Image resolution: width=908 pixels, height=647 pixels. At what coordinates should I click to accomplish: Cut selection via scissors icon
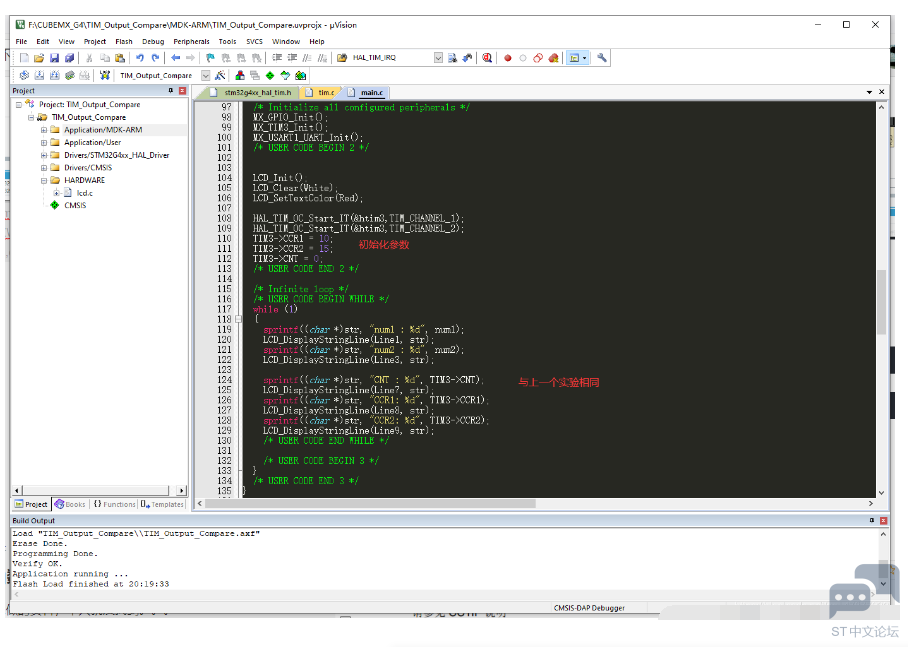(89, 58)
